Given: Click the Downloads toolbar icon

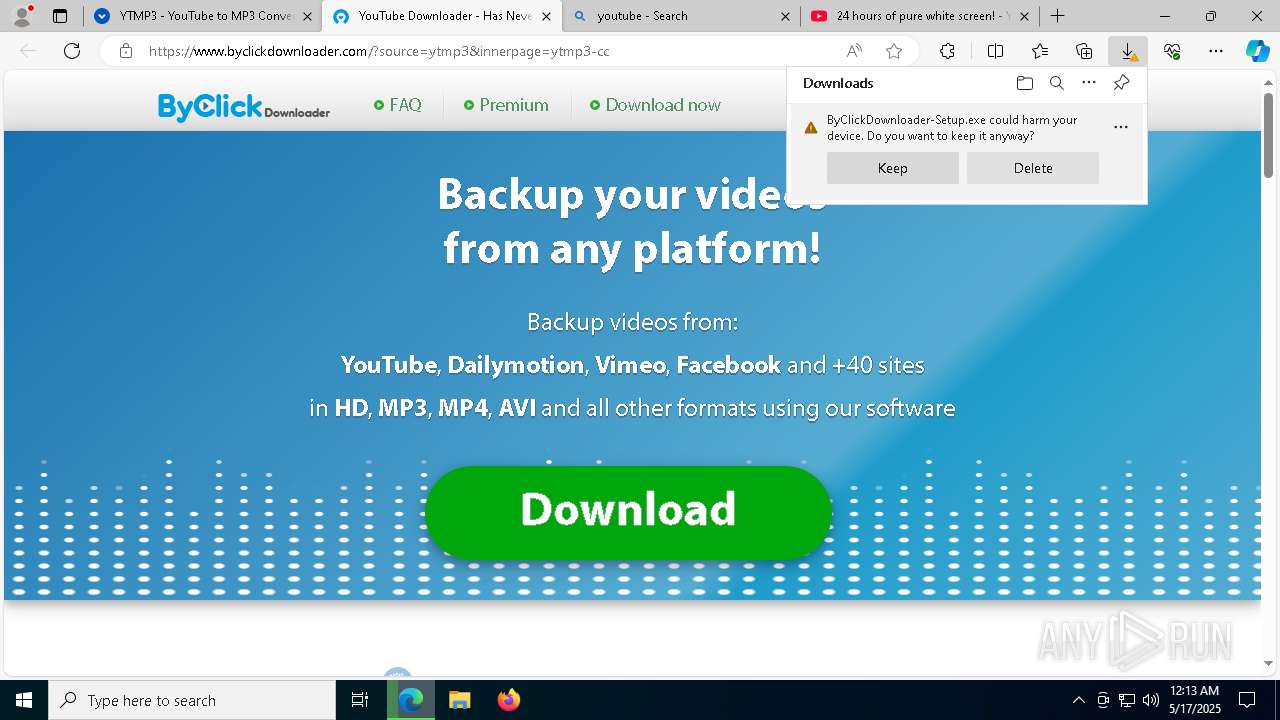Looking at the screenshot, I should [1128, 51].
